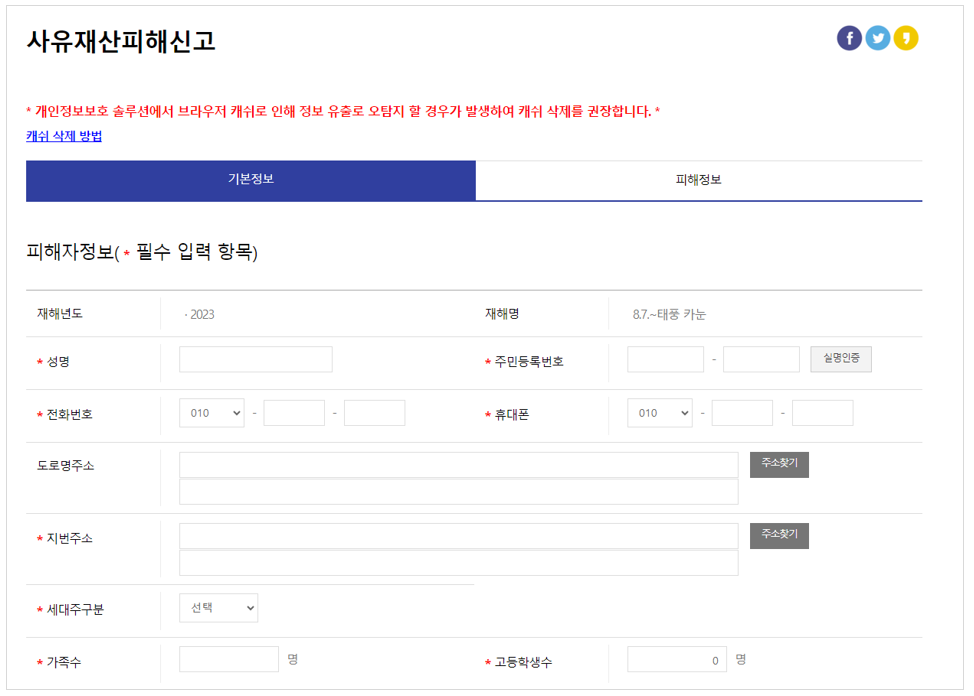Share the page on Facebook

pos(848,38)
